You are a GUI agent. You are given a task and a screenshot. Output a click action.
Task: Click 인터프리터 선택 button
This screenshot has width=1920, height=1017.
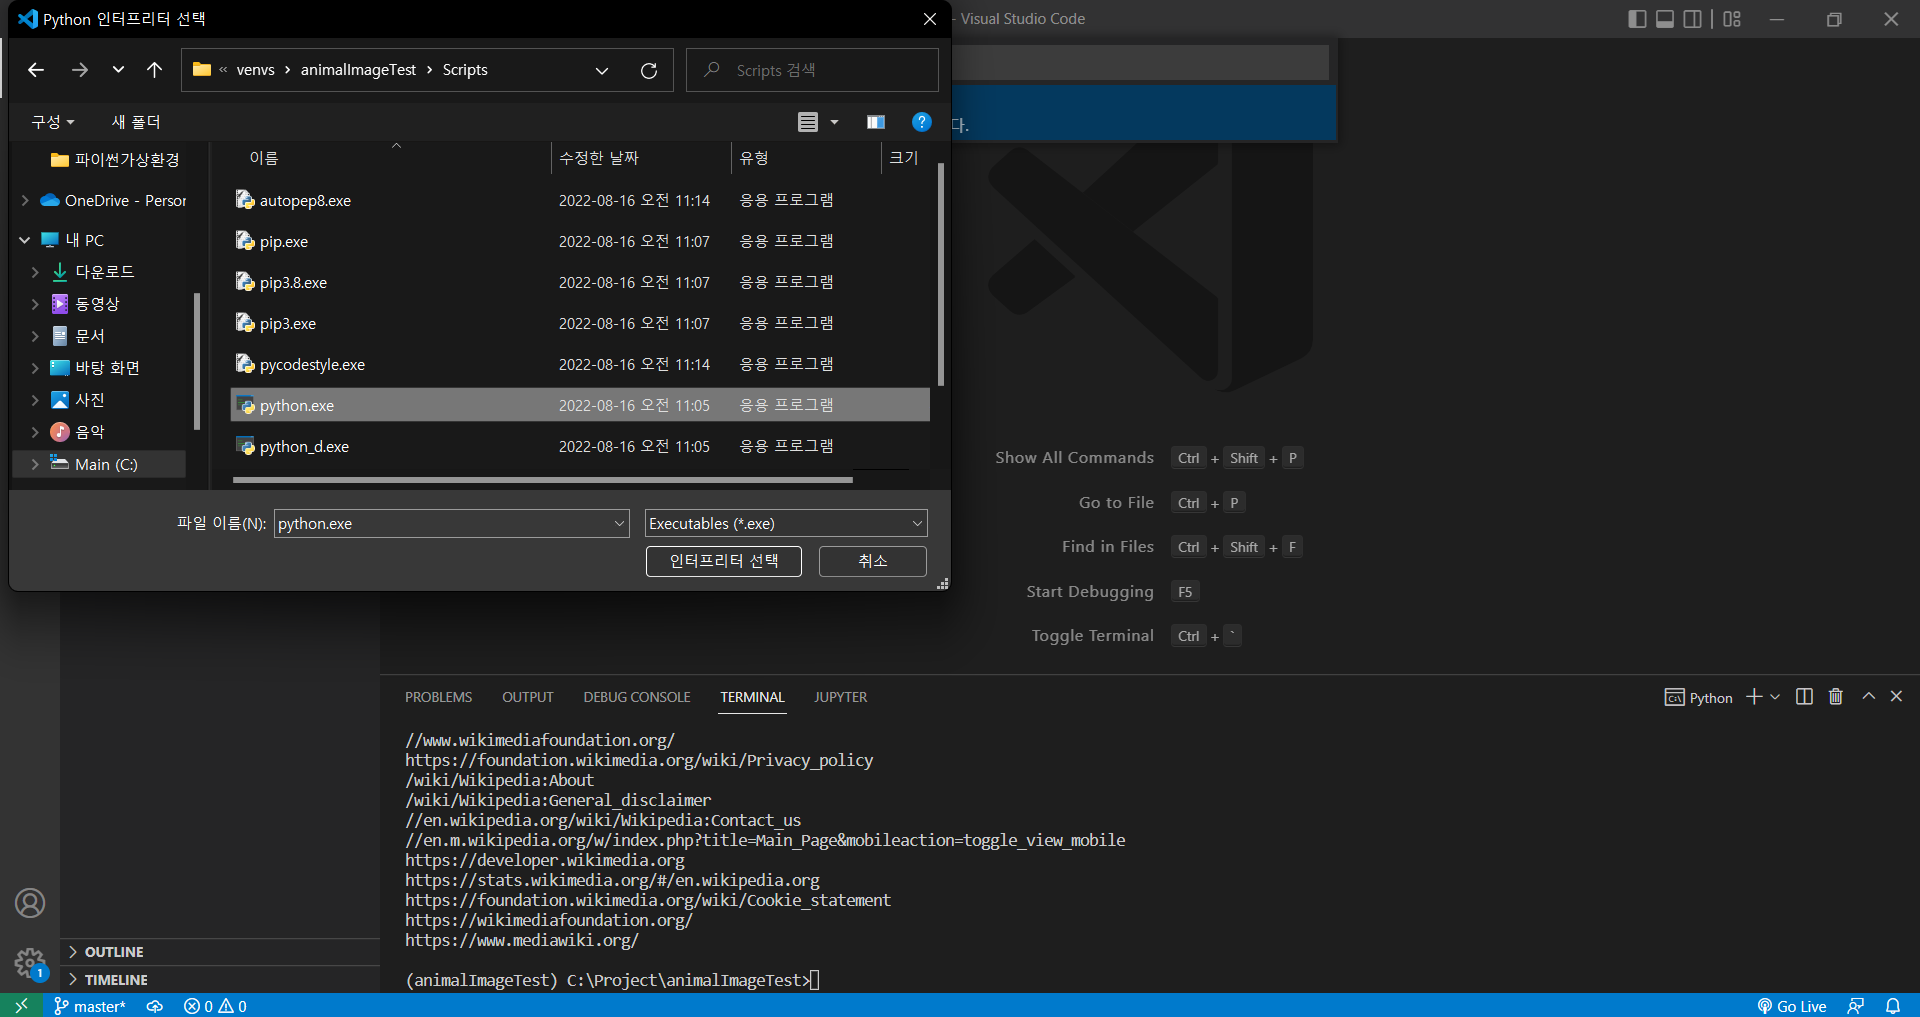[723, 561]
